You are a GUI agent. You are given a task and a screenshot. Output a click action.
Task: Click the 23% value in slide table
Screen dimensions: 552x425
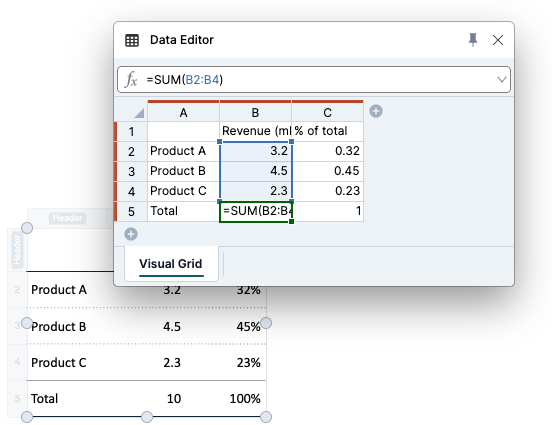(249, 363)
